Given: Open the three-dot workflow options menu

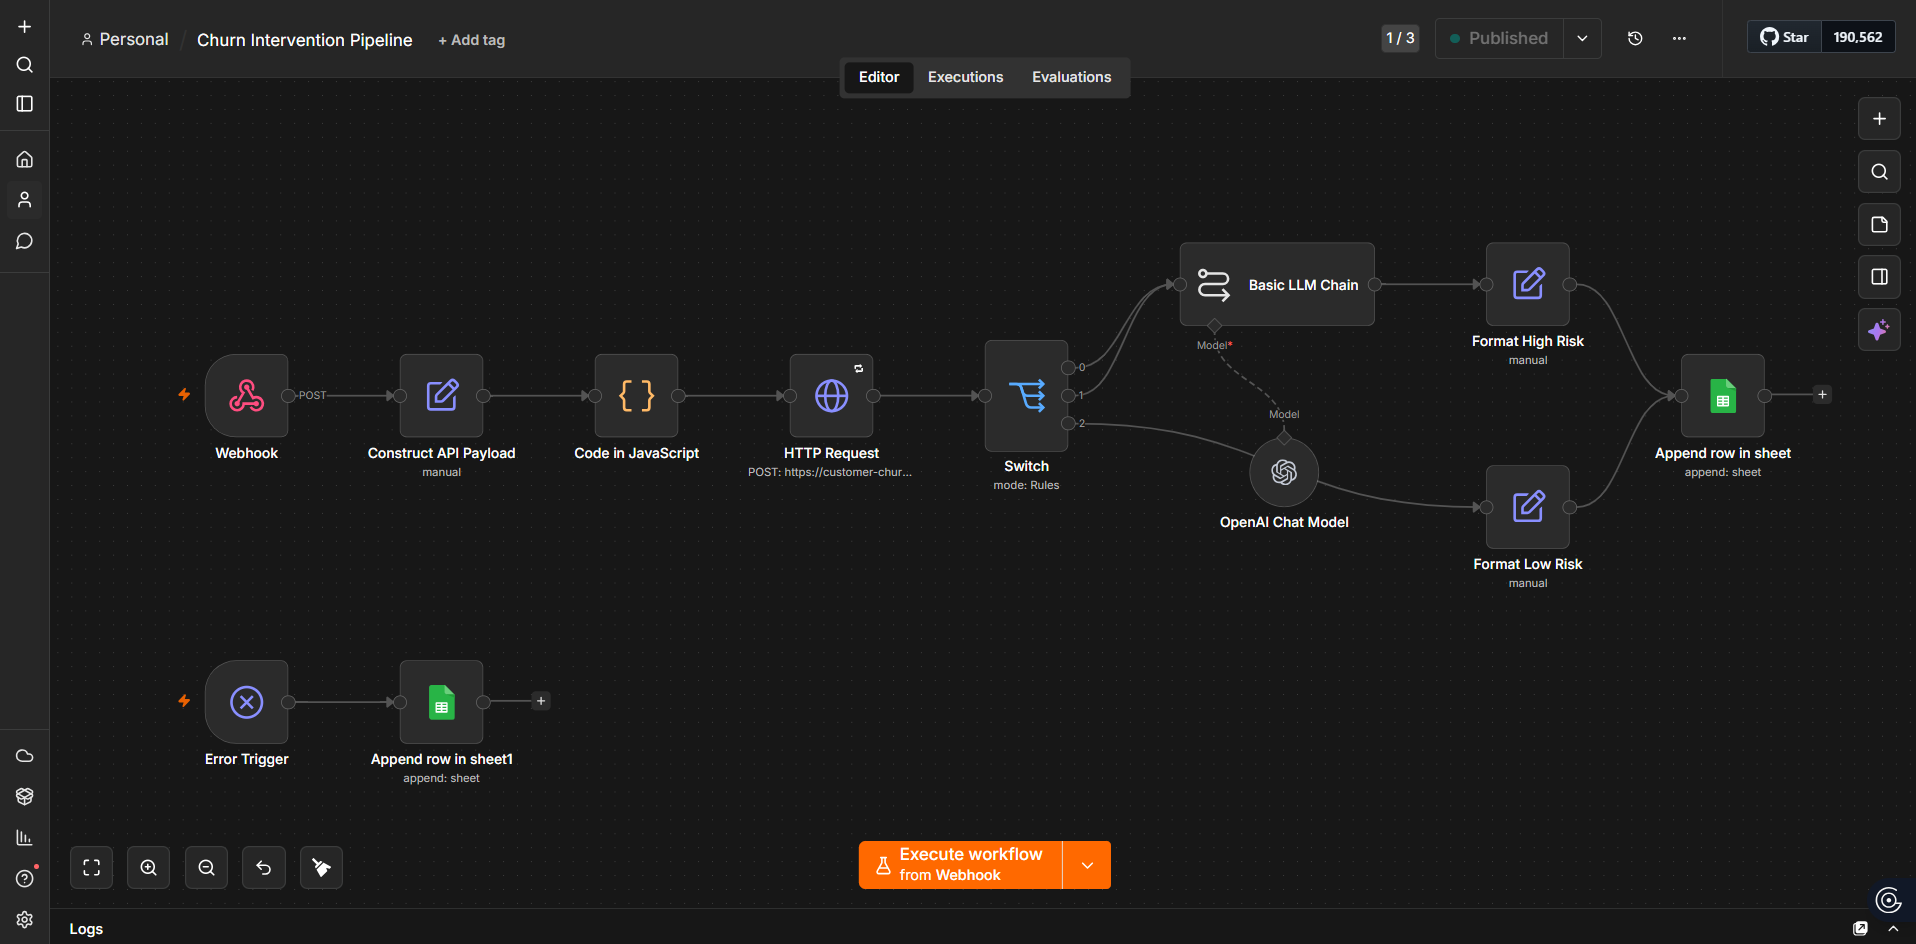Looking at the screenshot, I should (x=1679, y=38).
